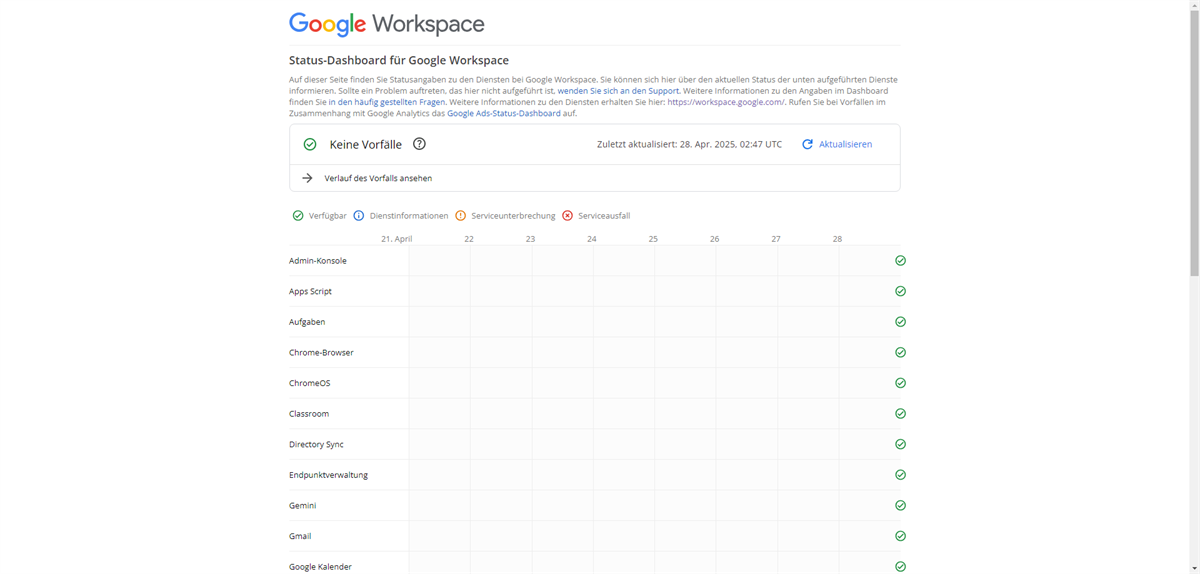The image size is (1200, 574).
Task: Click the Verfügbar legend label
Action: click(x=328, y=215)
